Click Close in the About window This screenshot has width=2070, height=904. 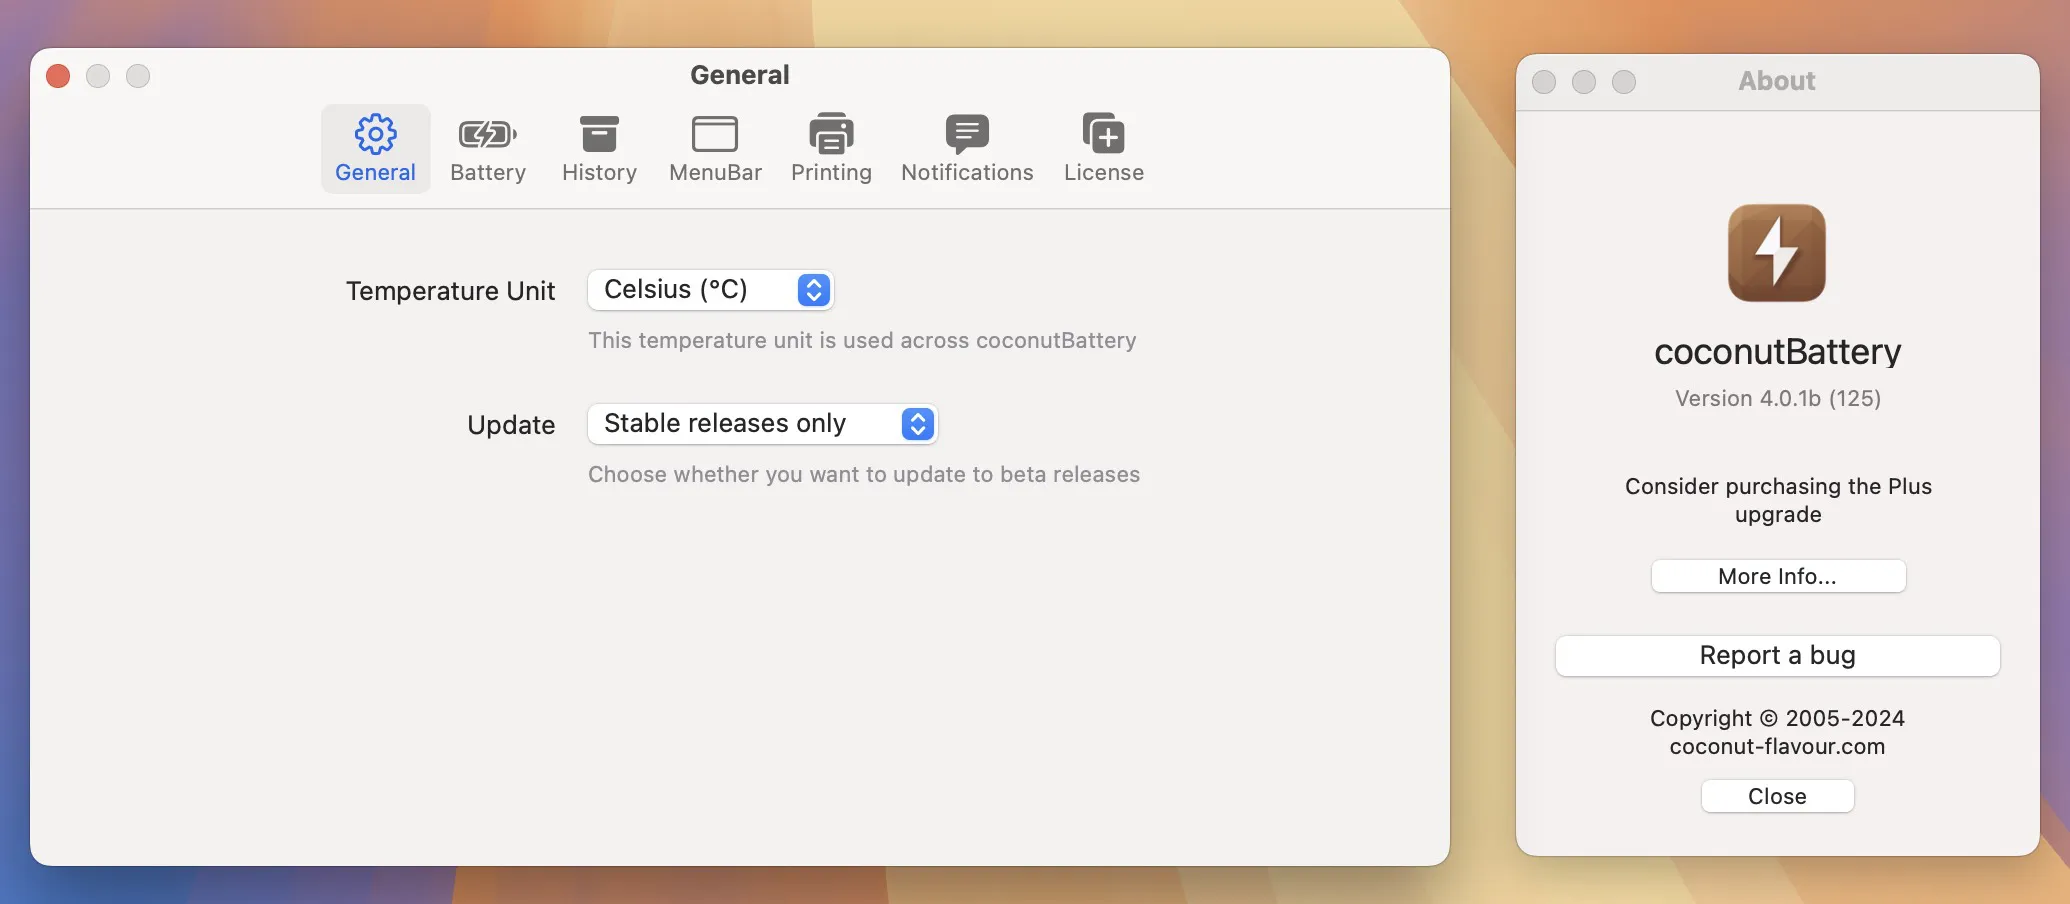1777,796
